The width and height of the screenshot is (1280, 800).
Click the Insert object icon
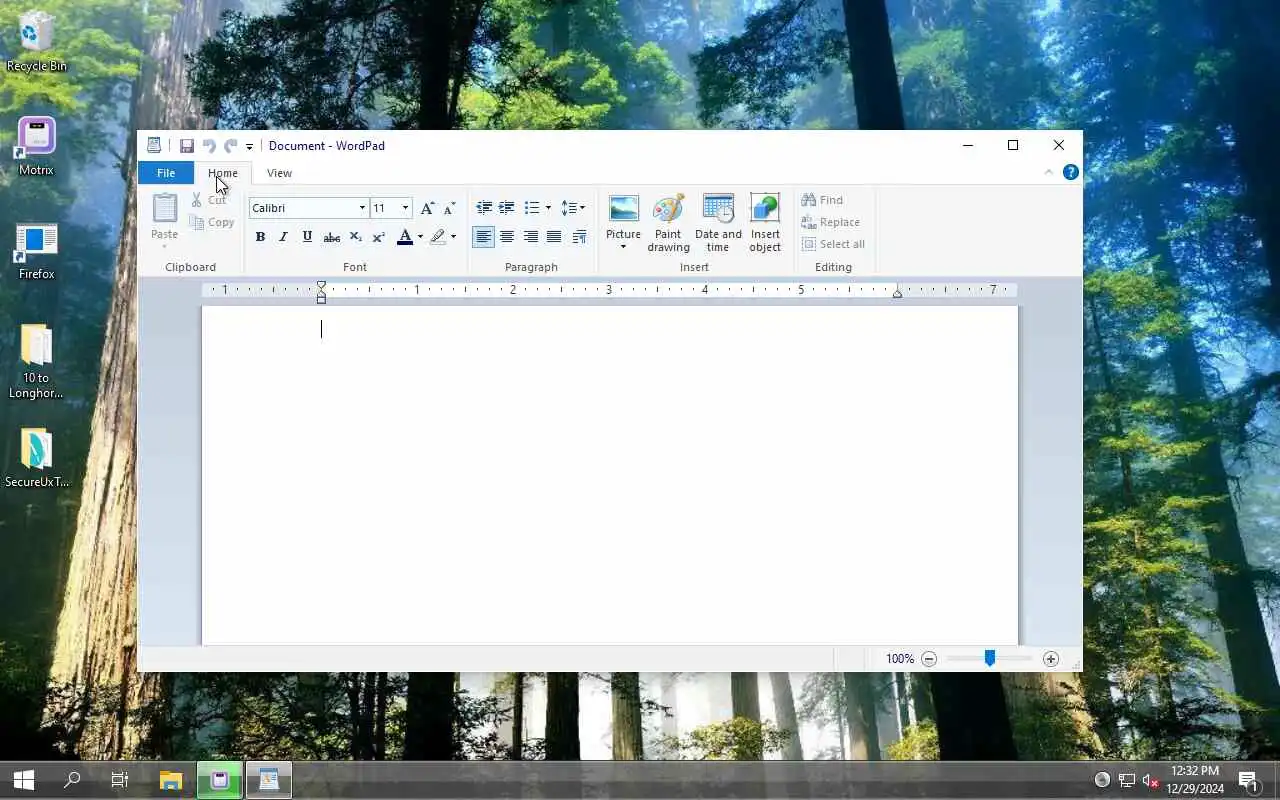click(x=765, y=209)
